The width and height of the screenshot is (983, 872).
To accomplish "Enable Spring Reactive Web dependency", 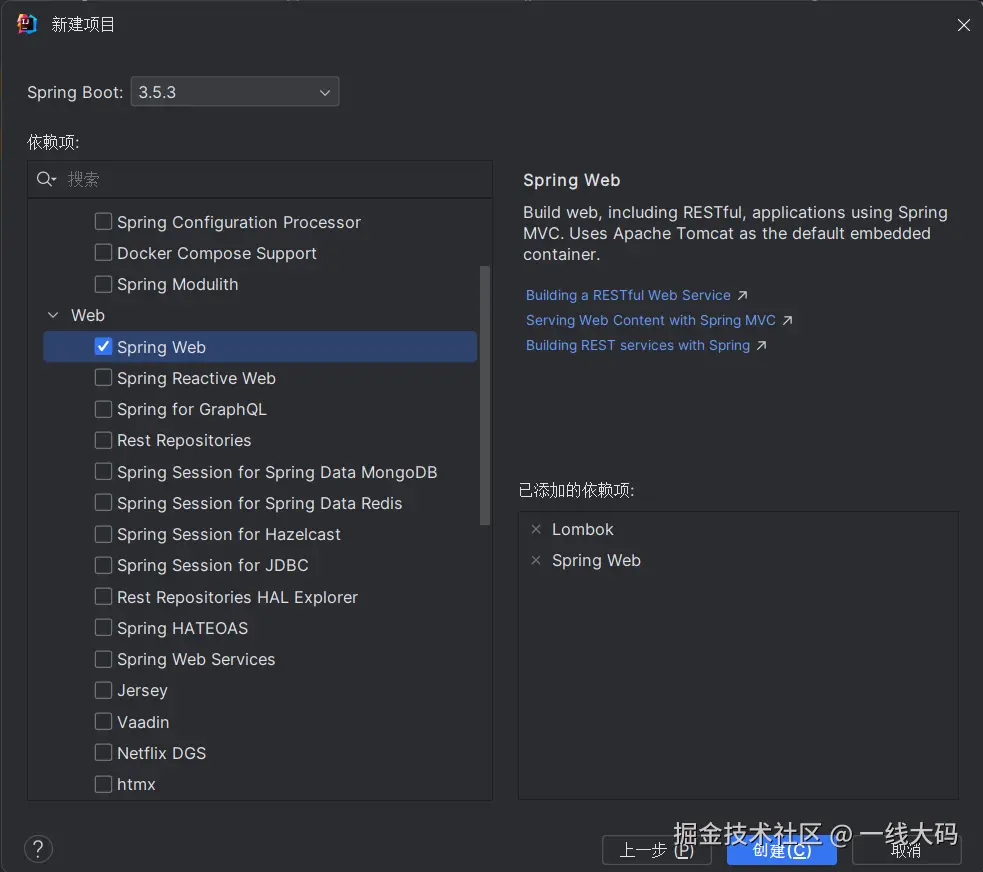I will 103,377.
